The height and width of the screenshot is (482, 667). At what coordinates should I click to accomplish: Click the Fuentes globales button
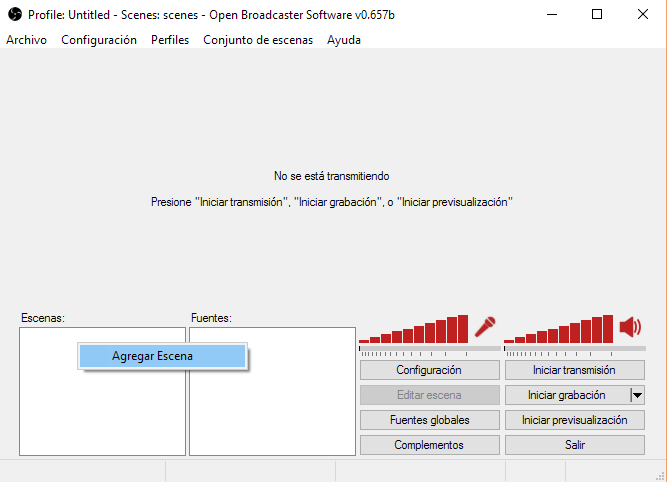(430, 420)
